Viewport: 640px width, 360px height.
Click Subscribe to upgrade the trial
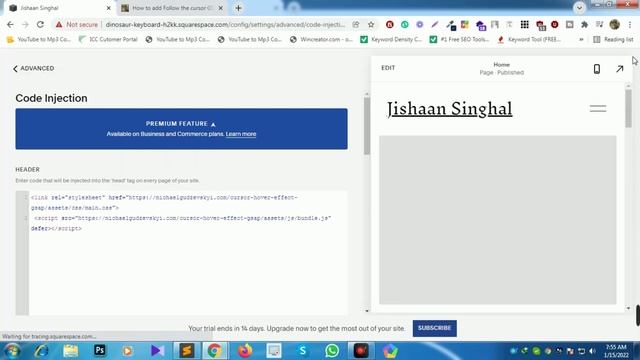(434, 328)
